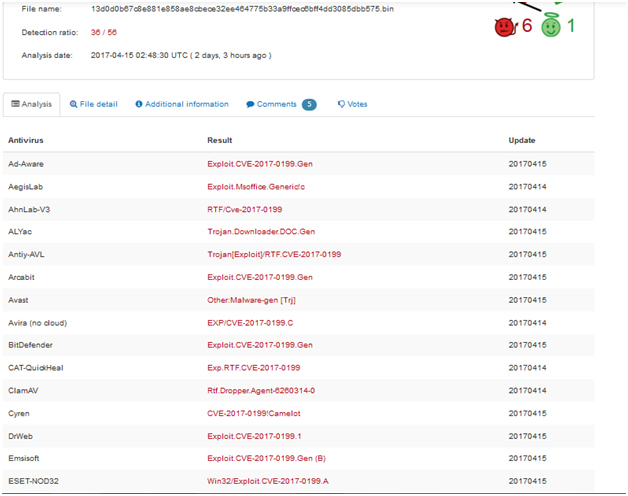
Task: Switch to the File detail tab
Action: tap(94, 104)
